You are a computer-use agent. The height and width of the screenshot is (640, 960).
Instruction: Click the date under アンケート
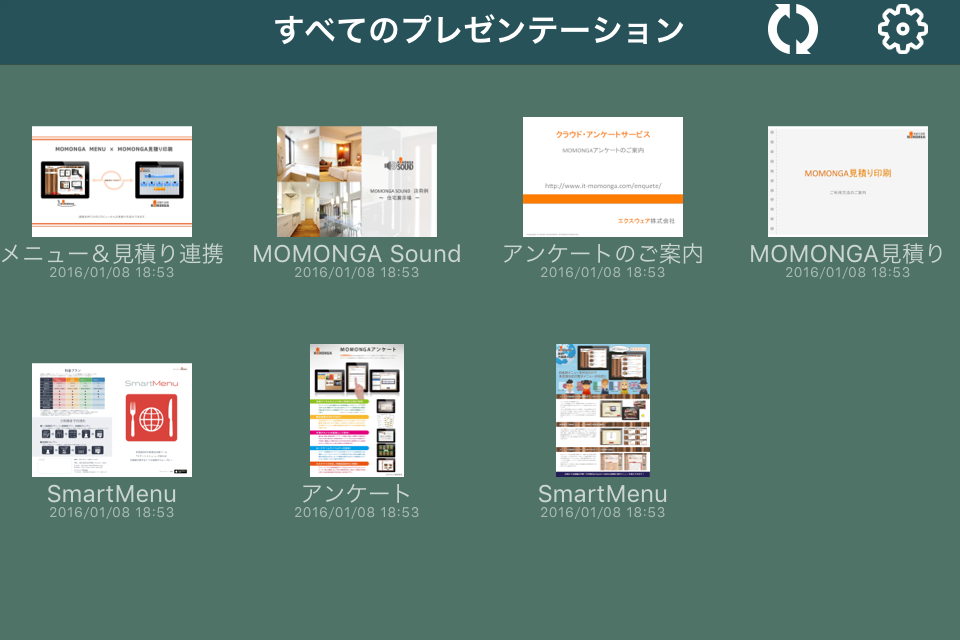coord(357,513)
